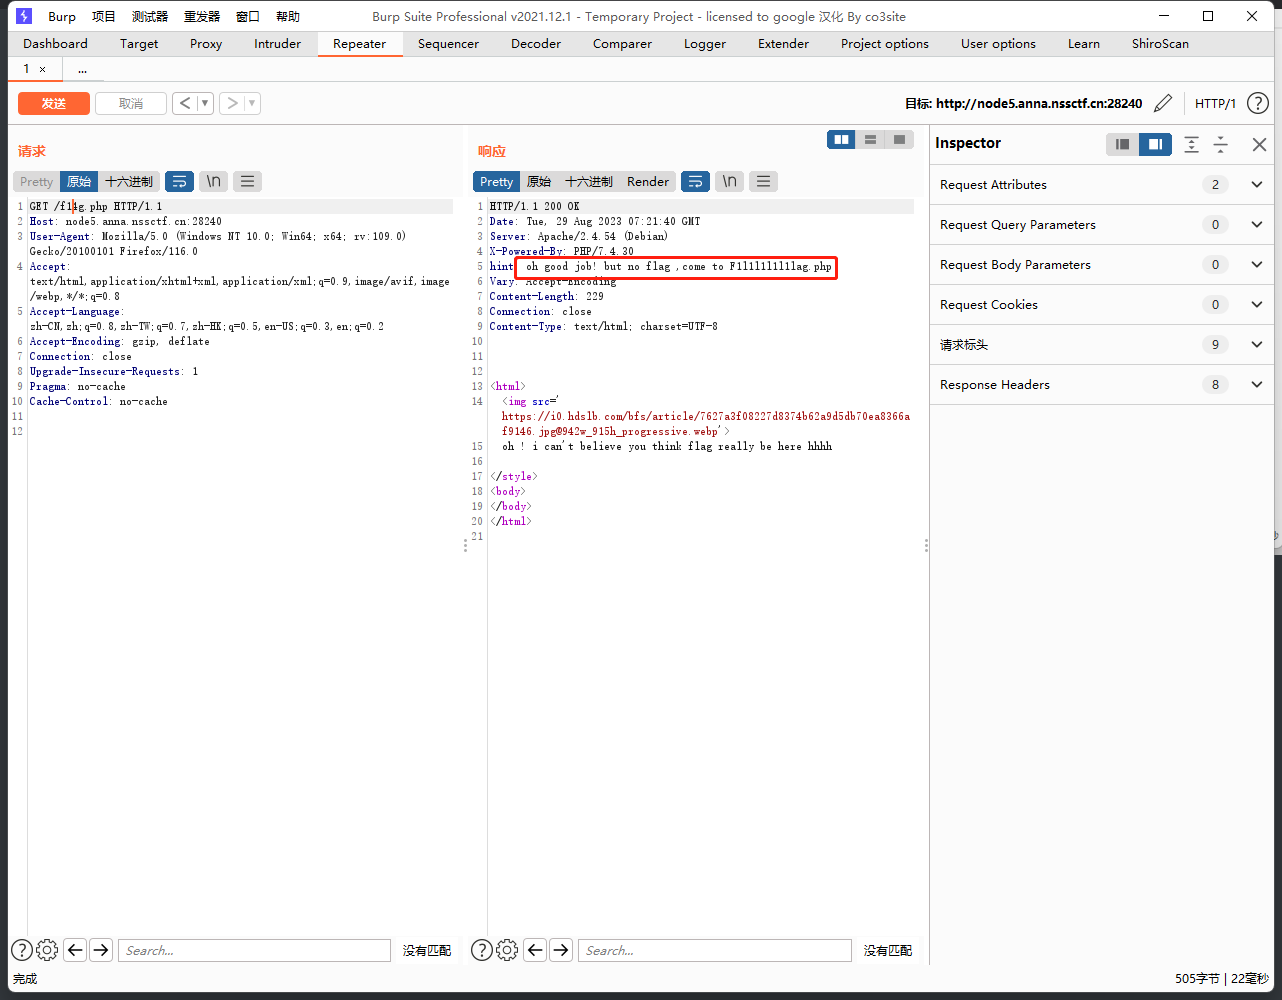Switch to the Proxy tab
The height and width of the screenshot is (1000, 1282).
tap(206, 44)
